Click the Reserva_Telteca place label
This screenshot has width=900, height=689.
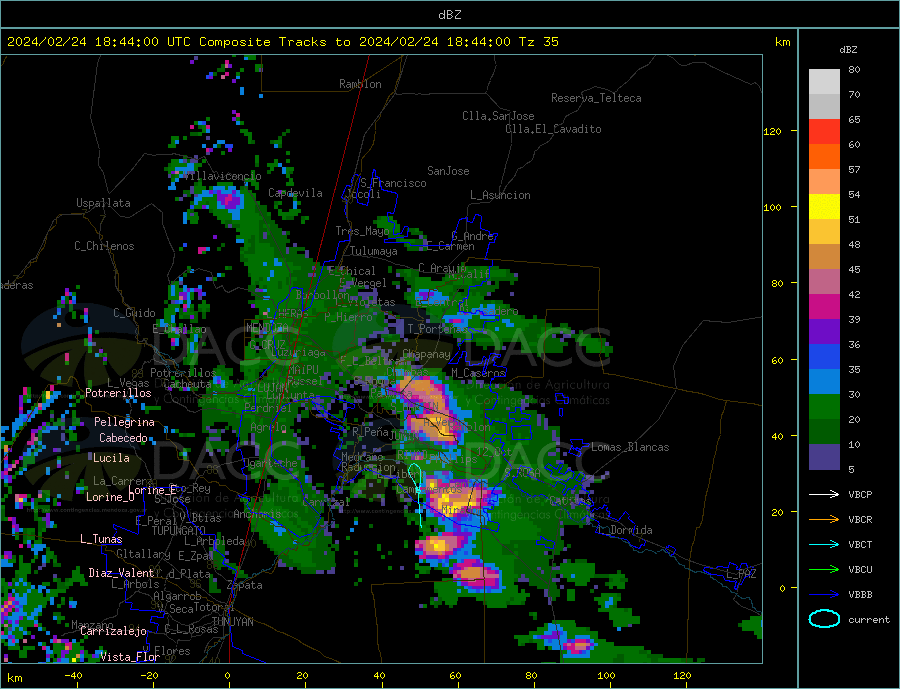pyautogui.click(x=596, y=98)
